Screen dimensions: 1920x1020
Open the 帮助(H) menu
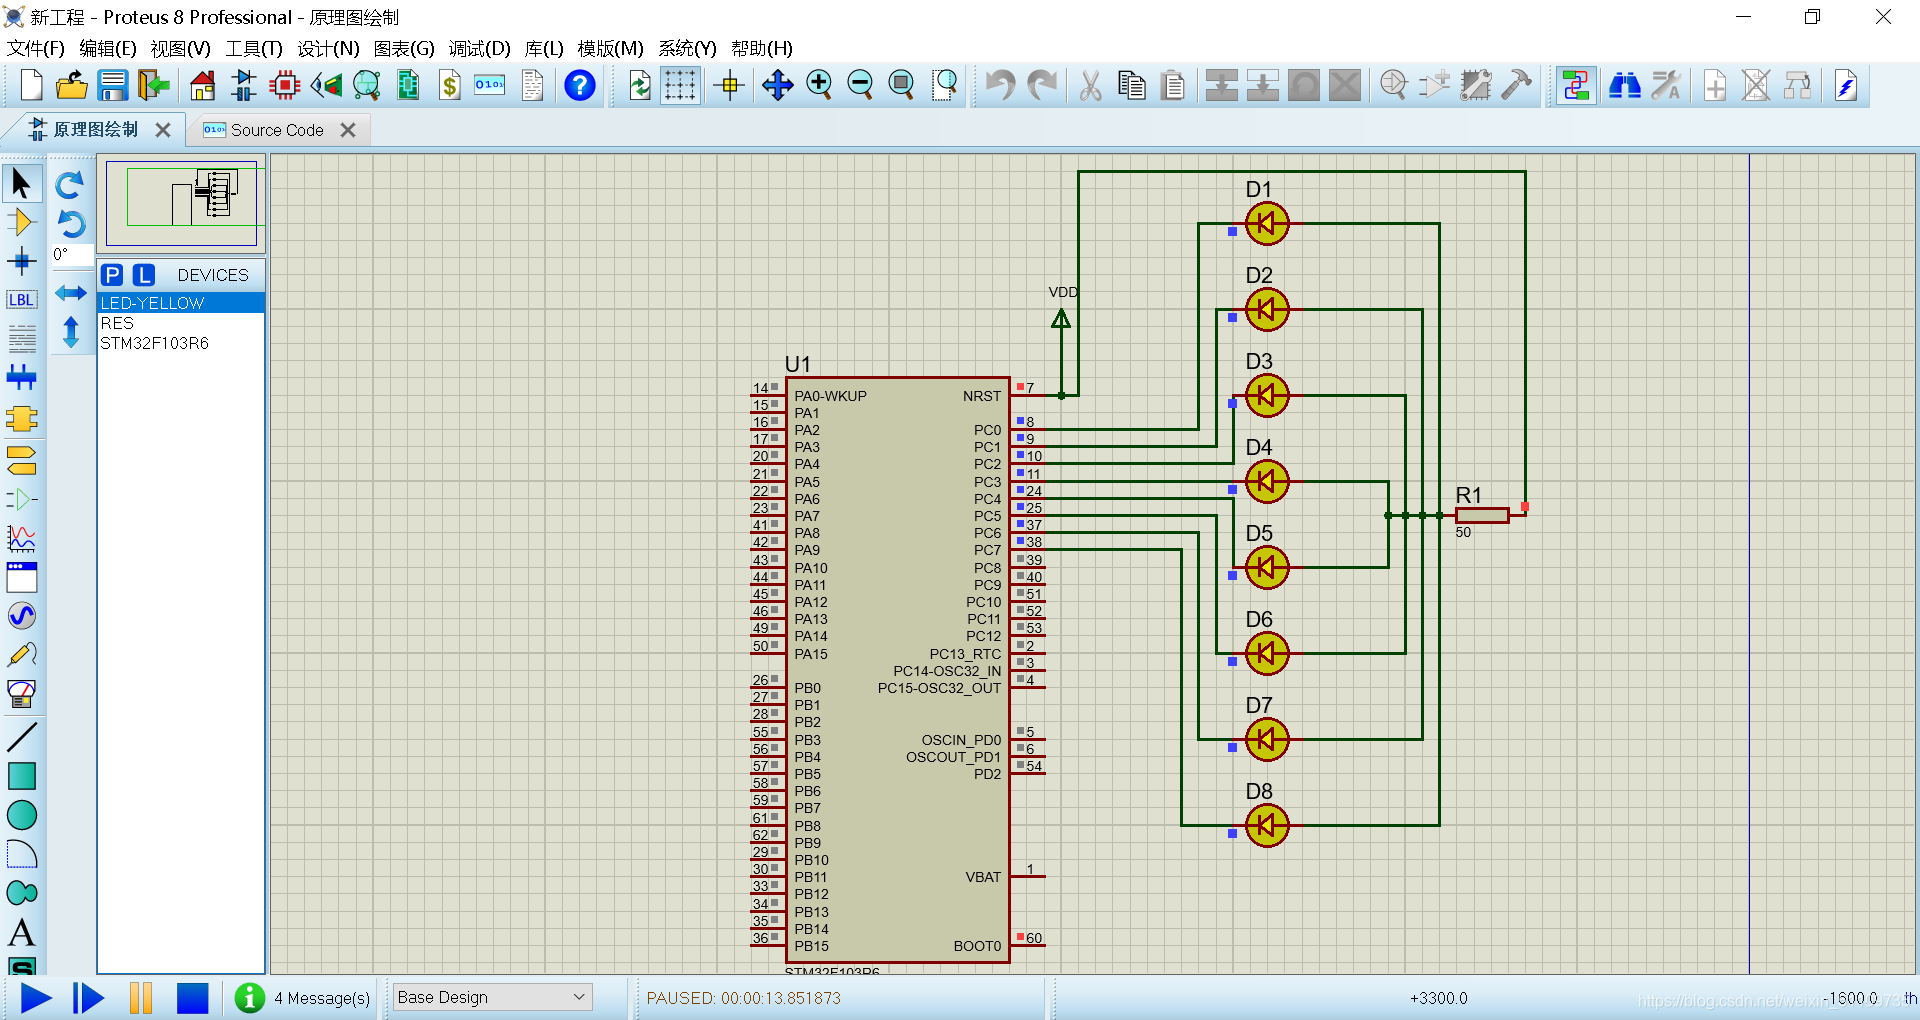[x=761, y=48]
